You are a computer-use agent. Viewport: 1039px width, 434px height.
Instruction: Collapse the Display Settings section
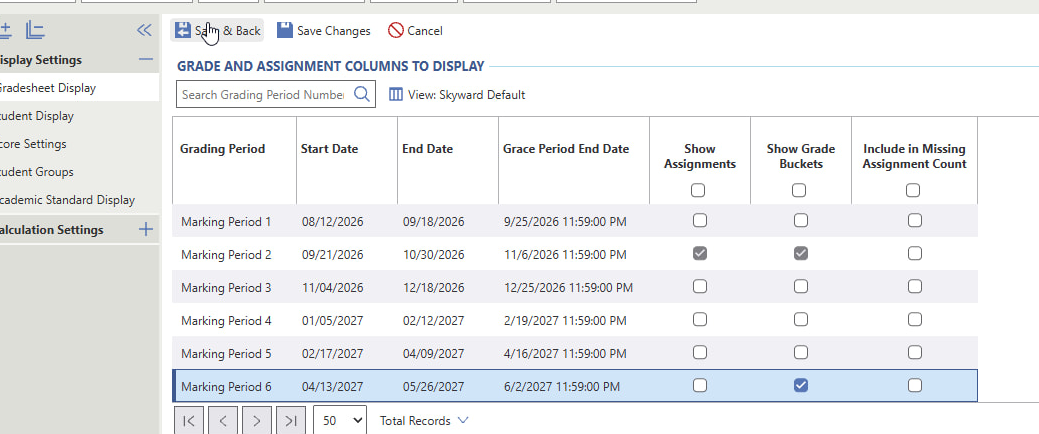146,60
